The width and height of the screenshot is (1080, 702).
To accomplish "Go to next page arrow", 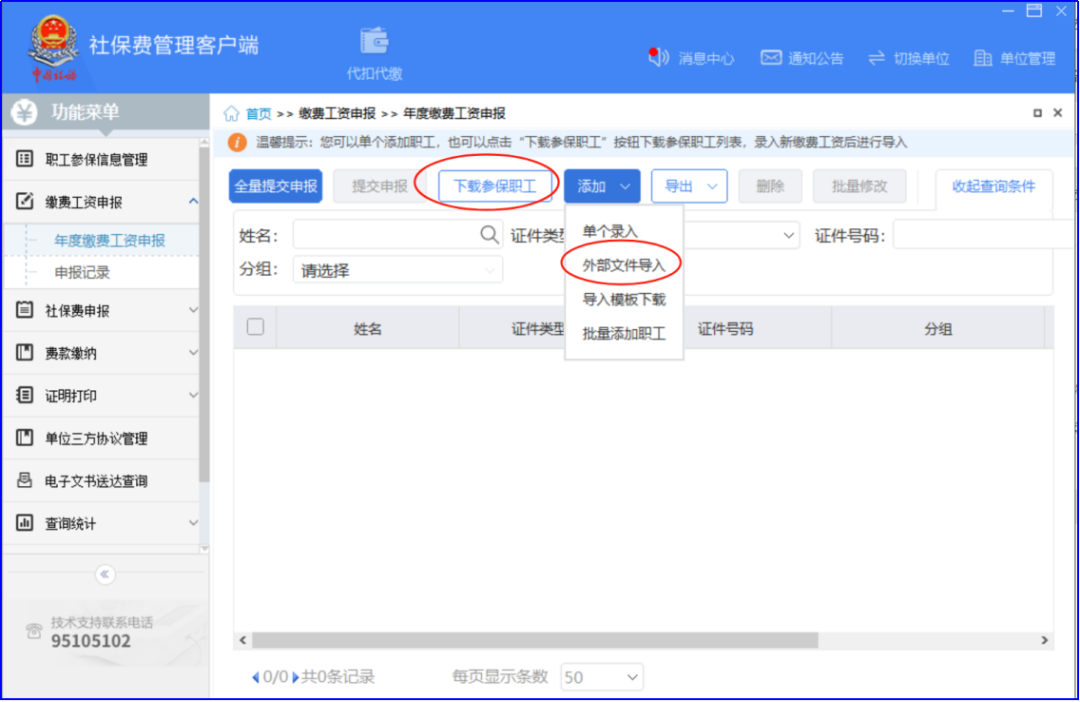I will pos(295,677).
